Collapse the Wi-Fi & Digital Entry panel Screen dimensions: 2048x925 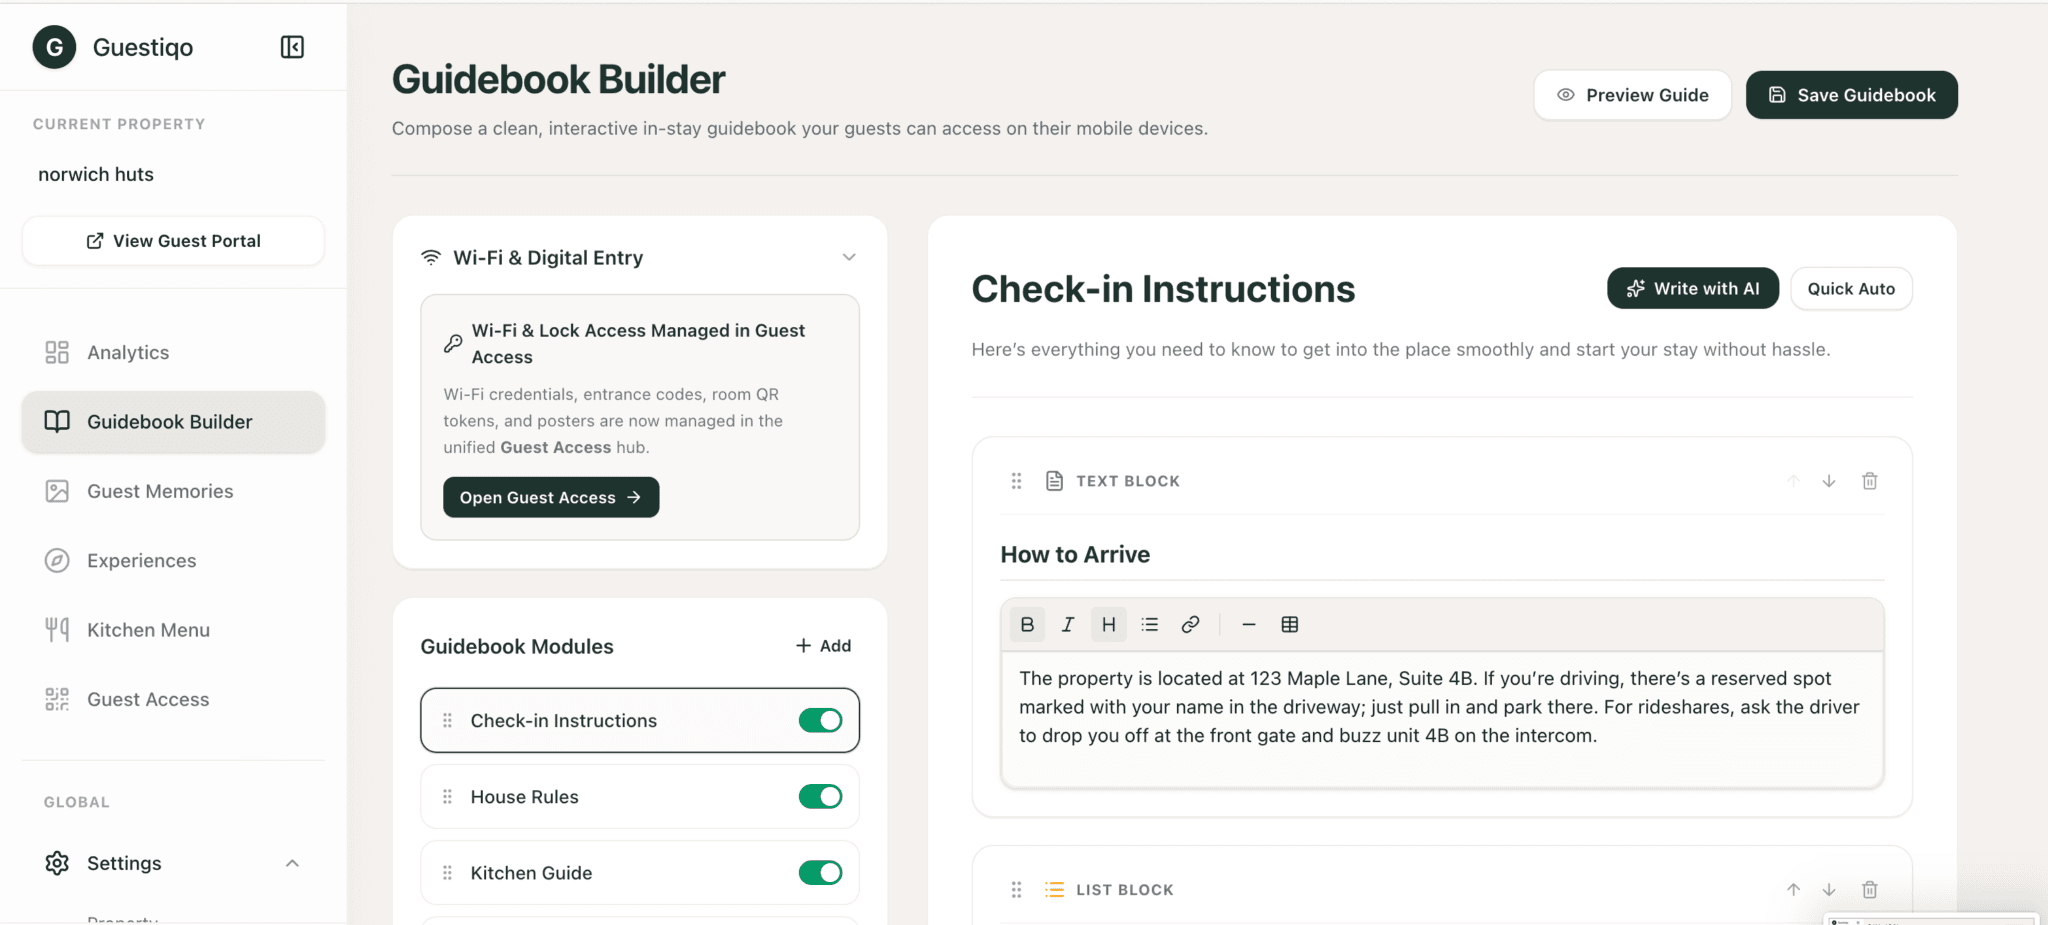(849, 257)
